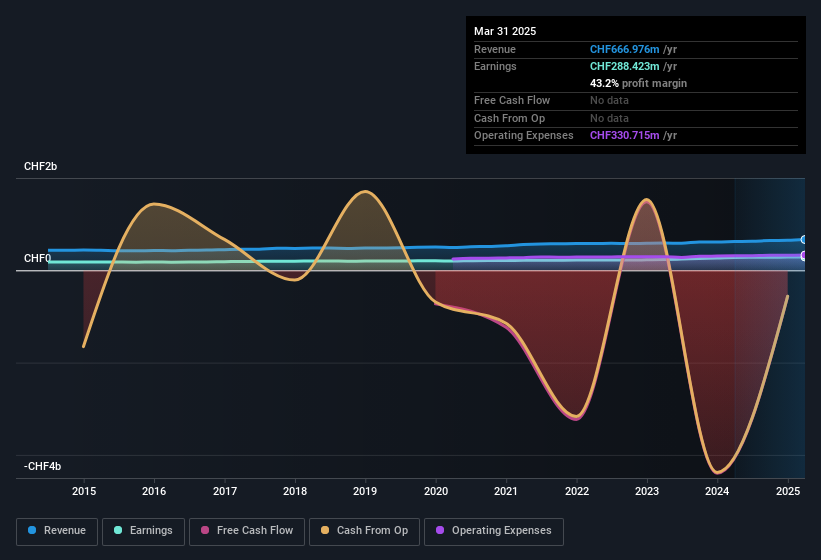The width and height of the screenshot is (821, 560).
Task: Click the -CHF4b y-axis label
Action: coord(42,466)
